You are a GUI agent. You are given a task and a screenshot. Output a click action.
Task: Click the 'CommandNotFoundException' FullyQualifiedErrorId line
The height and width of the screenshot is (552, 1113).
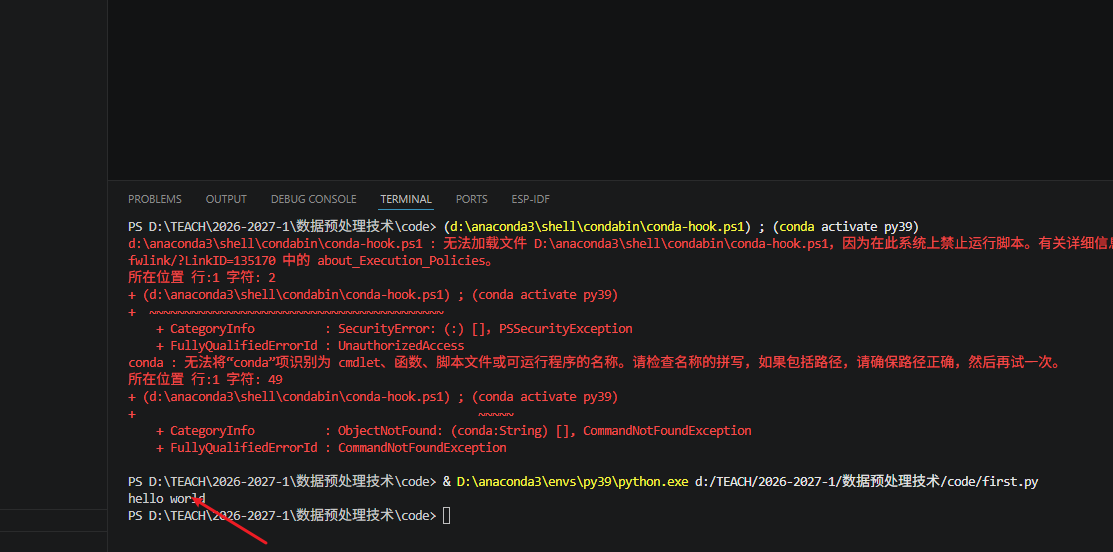point(331,448)
